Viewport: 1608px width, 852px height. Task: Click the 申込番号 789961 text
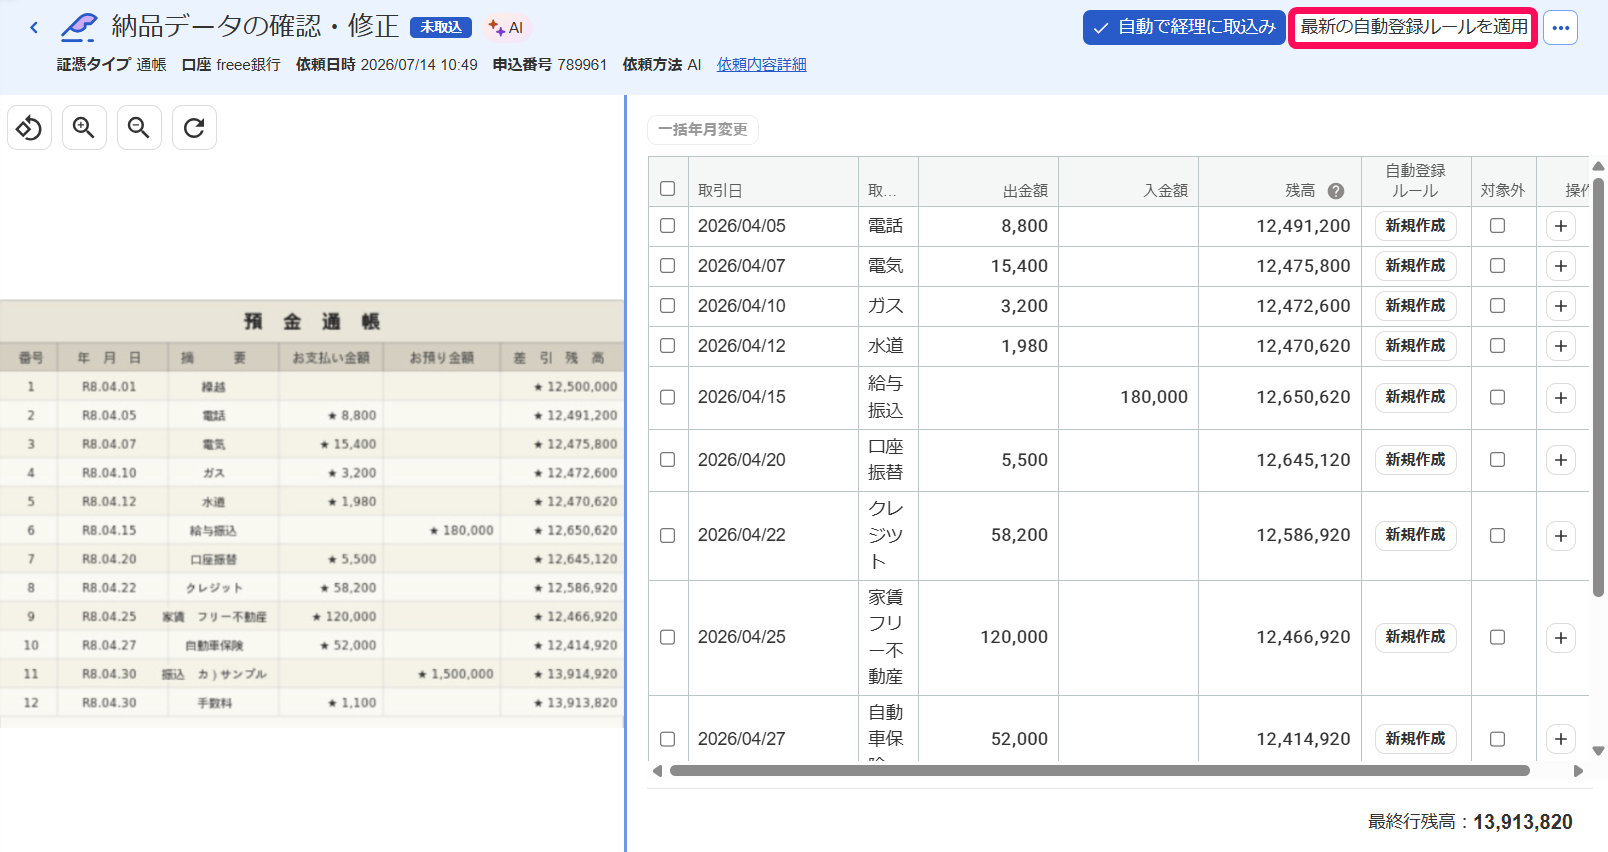[550, 65]
